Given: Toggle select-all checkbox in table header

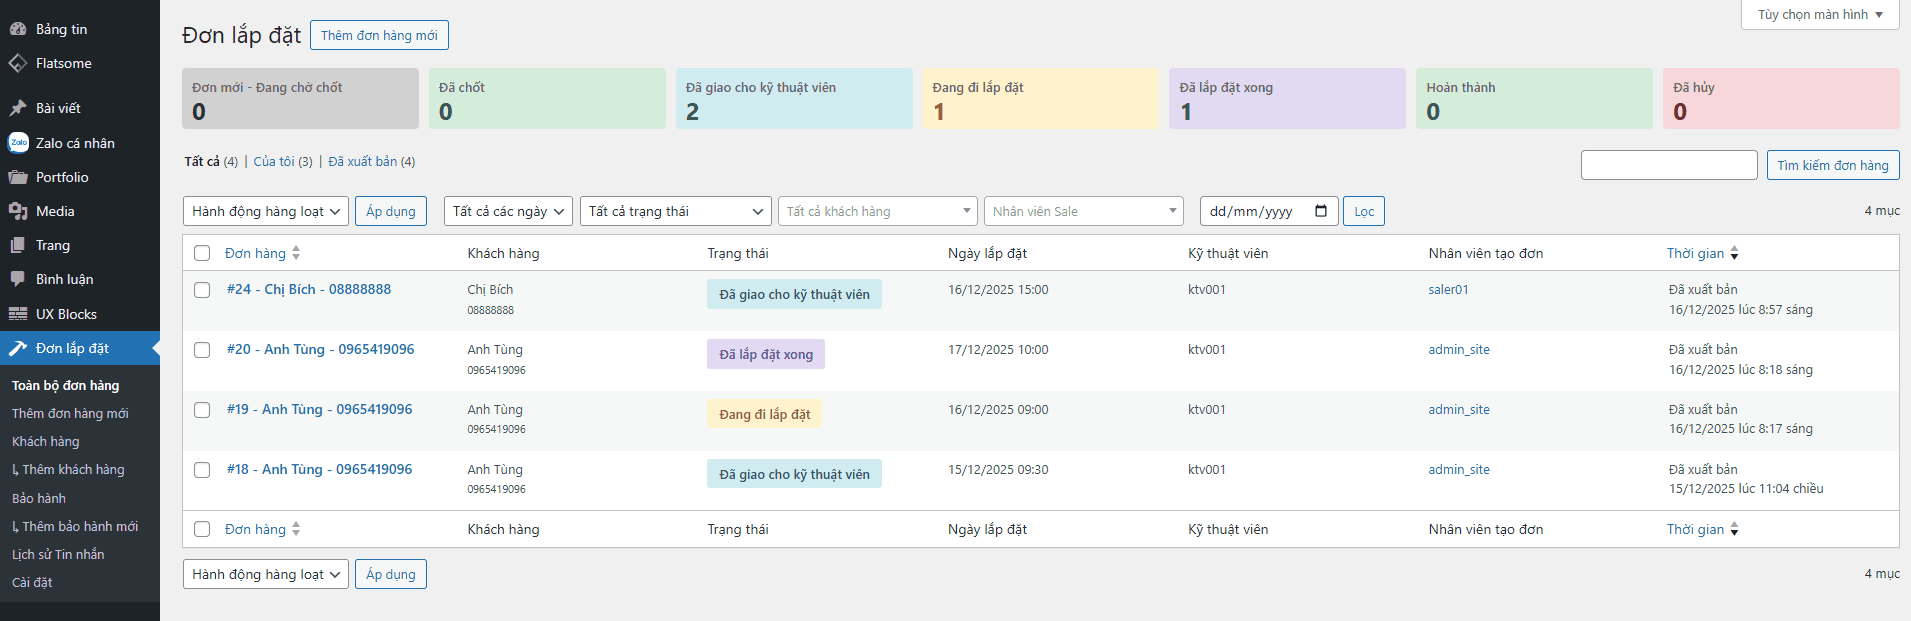Looking at the screenshot, I should pos(202,253).
